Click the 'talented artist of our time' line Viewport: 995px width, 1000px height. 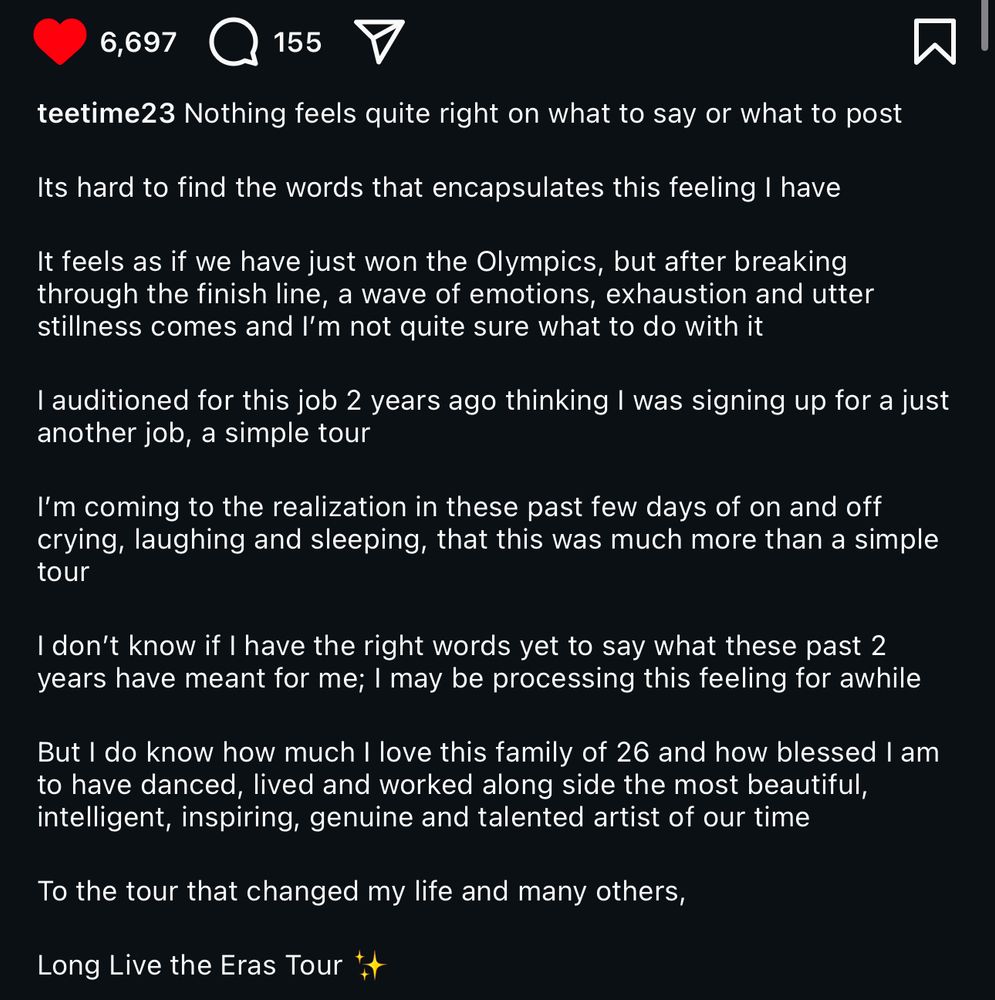pos(424,818)
